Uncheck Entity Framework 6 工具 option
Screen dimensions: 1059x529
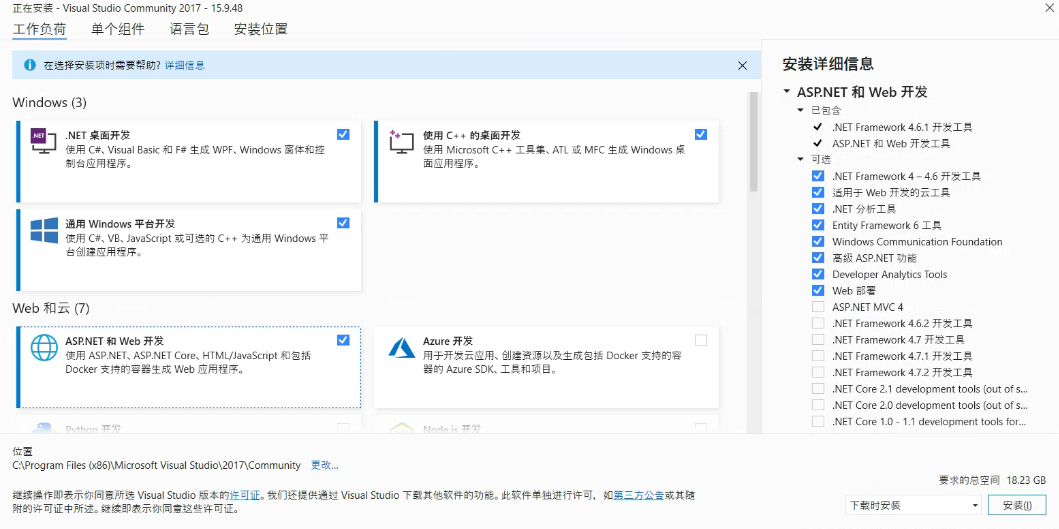coord(818,225)
